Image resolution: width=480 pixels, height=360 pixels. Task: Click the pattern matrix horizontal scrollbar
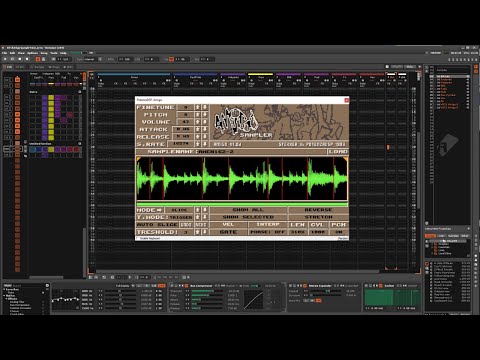[x=46, y=277]
